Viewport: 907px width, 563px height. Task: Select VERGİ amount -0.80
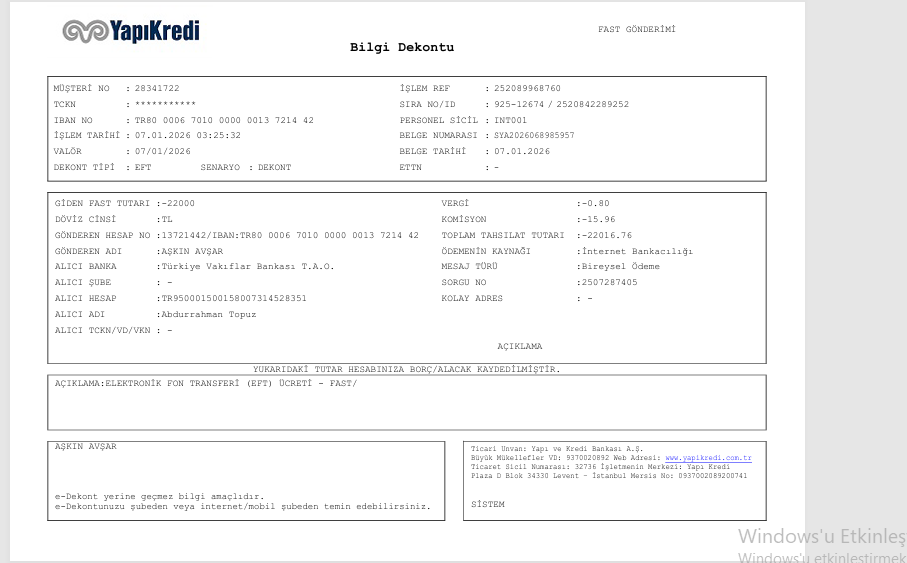[595, 203]
